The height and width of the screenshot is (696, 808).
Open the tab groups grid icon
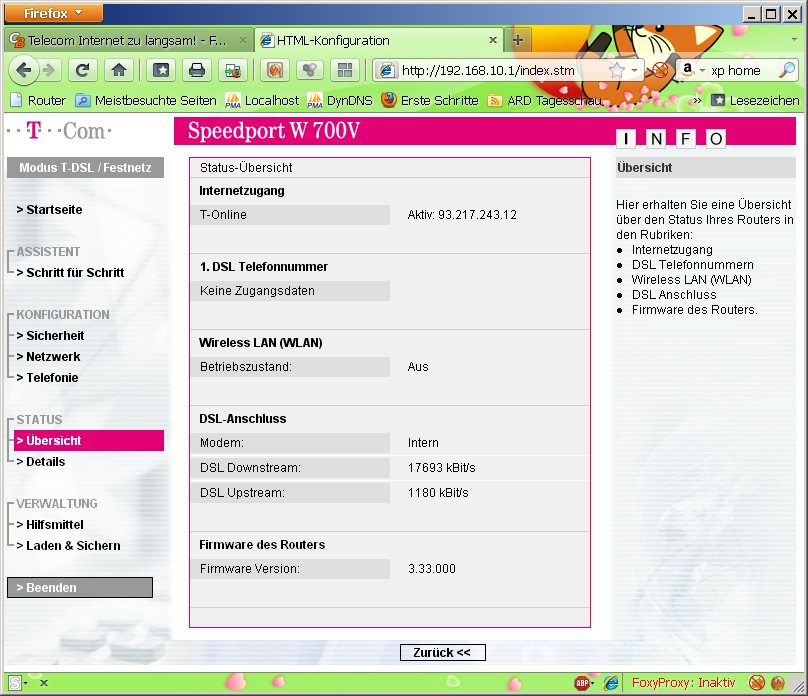pos(345,70)
